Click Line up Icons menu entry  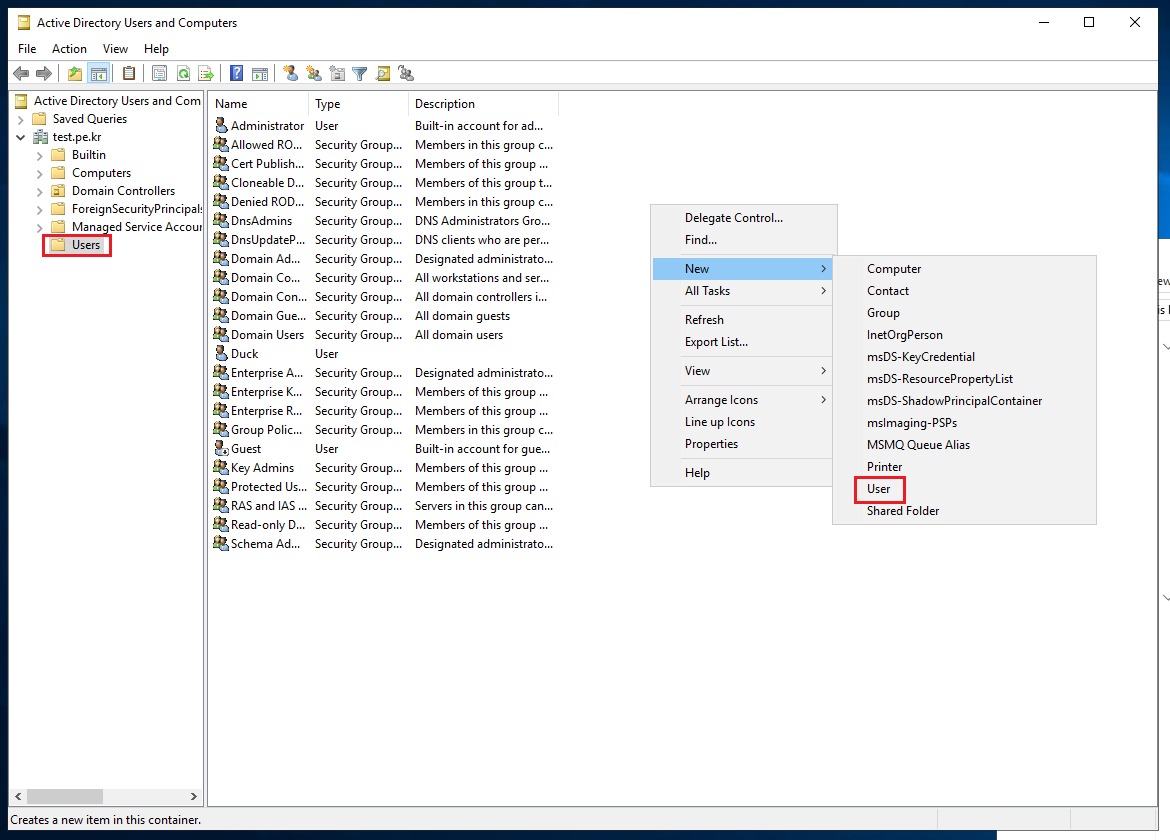tap(742, 421)
